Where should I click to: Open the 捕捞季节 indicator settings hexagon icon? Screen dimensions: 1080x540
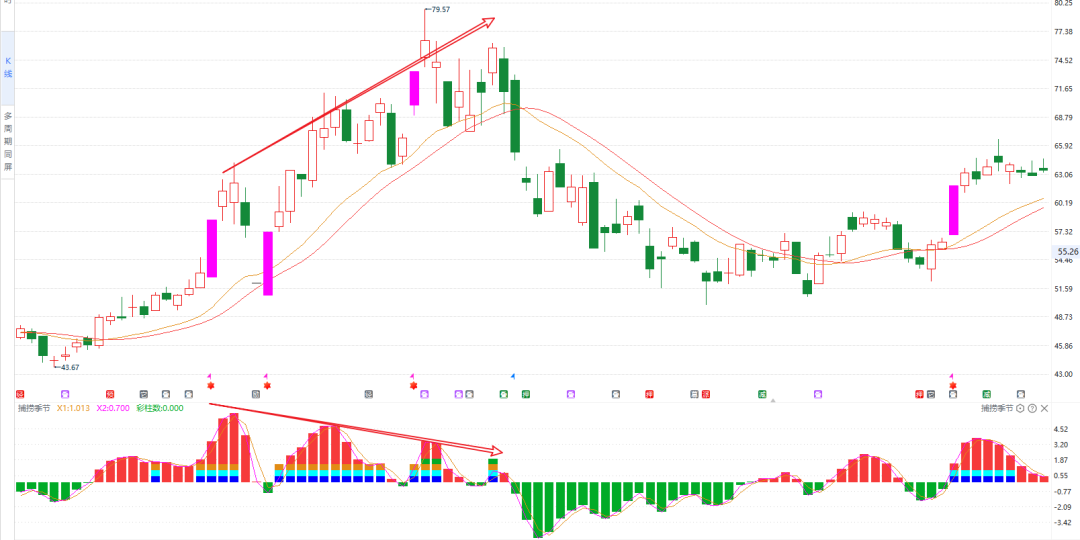click(x=1020, y=408)
